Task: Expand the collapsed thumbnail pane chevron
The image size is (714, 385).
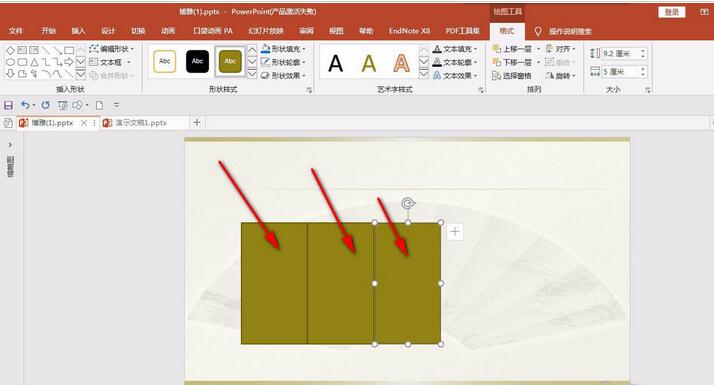Action: point(10,145)
